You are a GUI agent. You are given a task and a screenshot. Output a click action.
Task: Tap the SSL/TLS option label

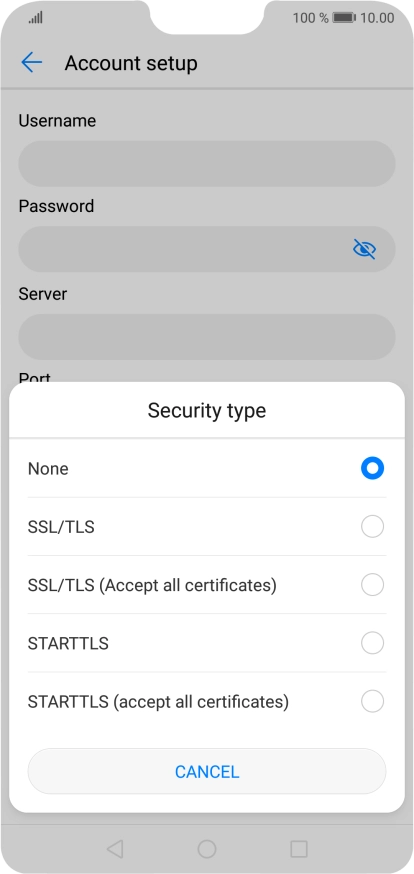pyautogui.click(x=61, y=527)
